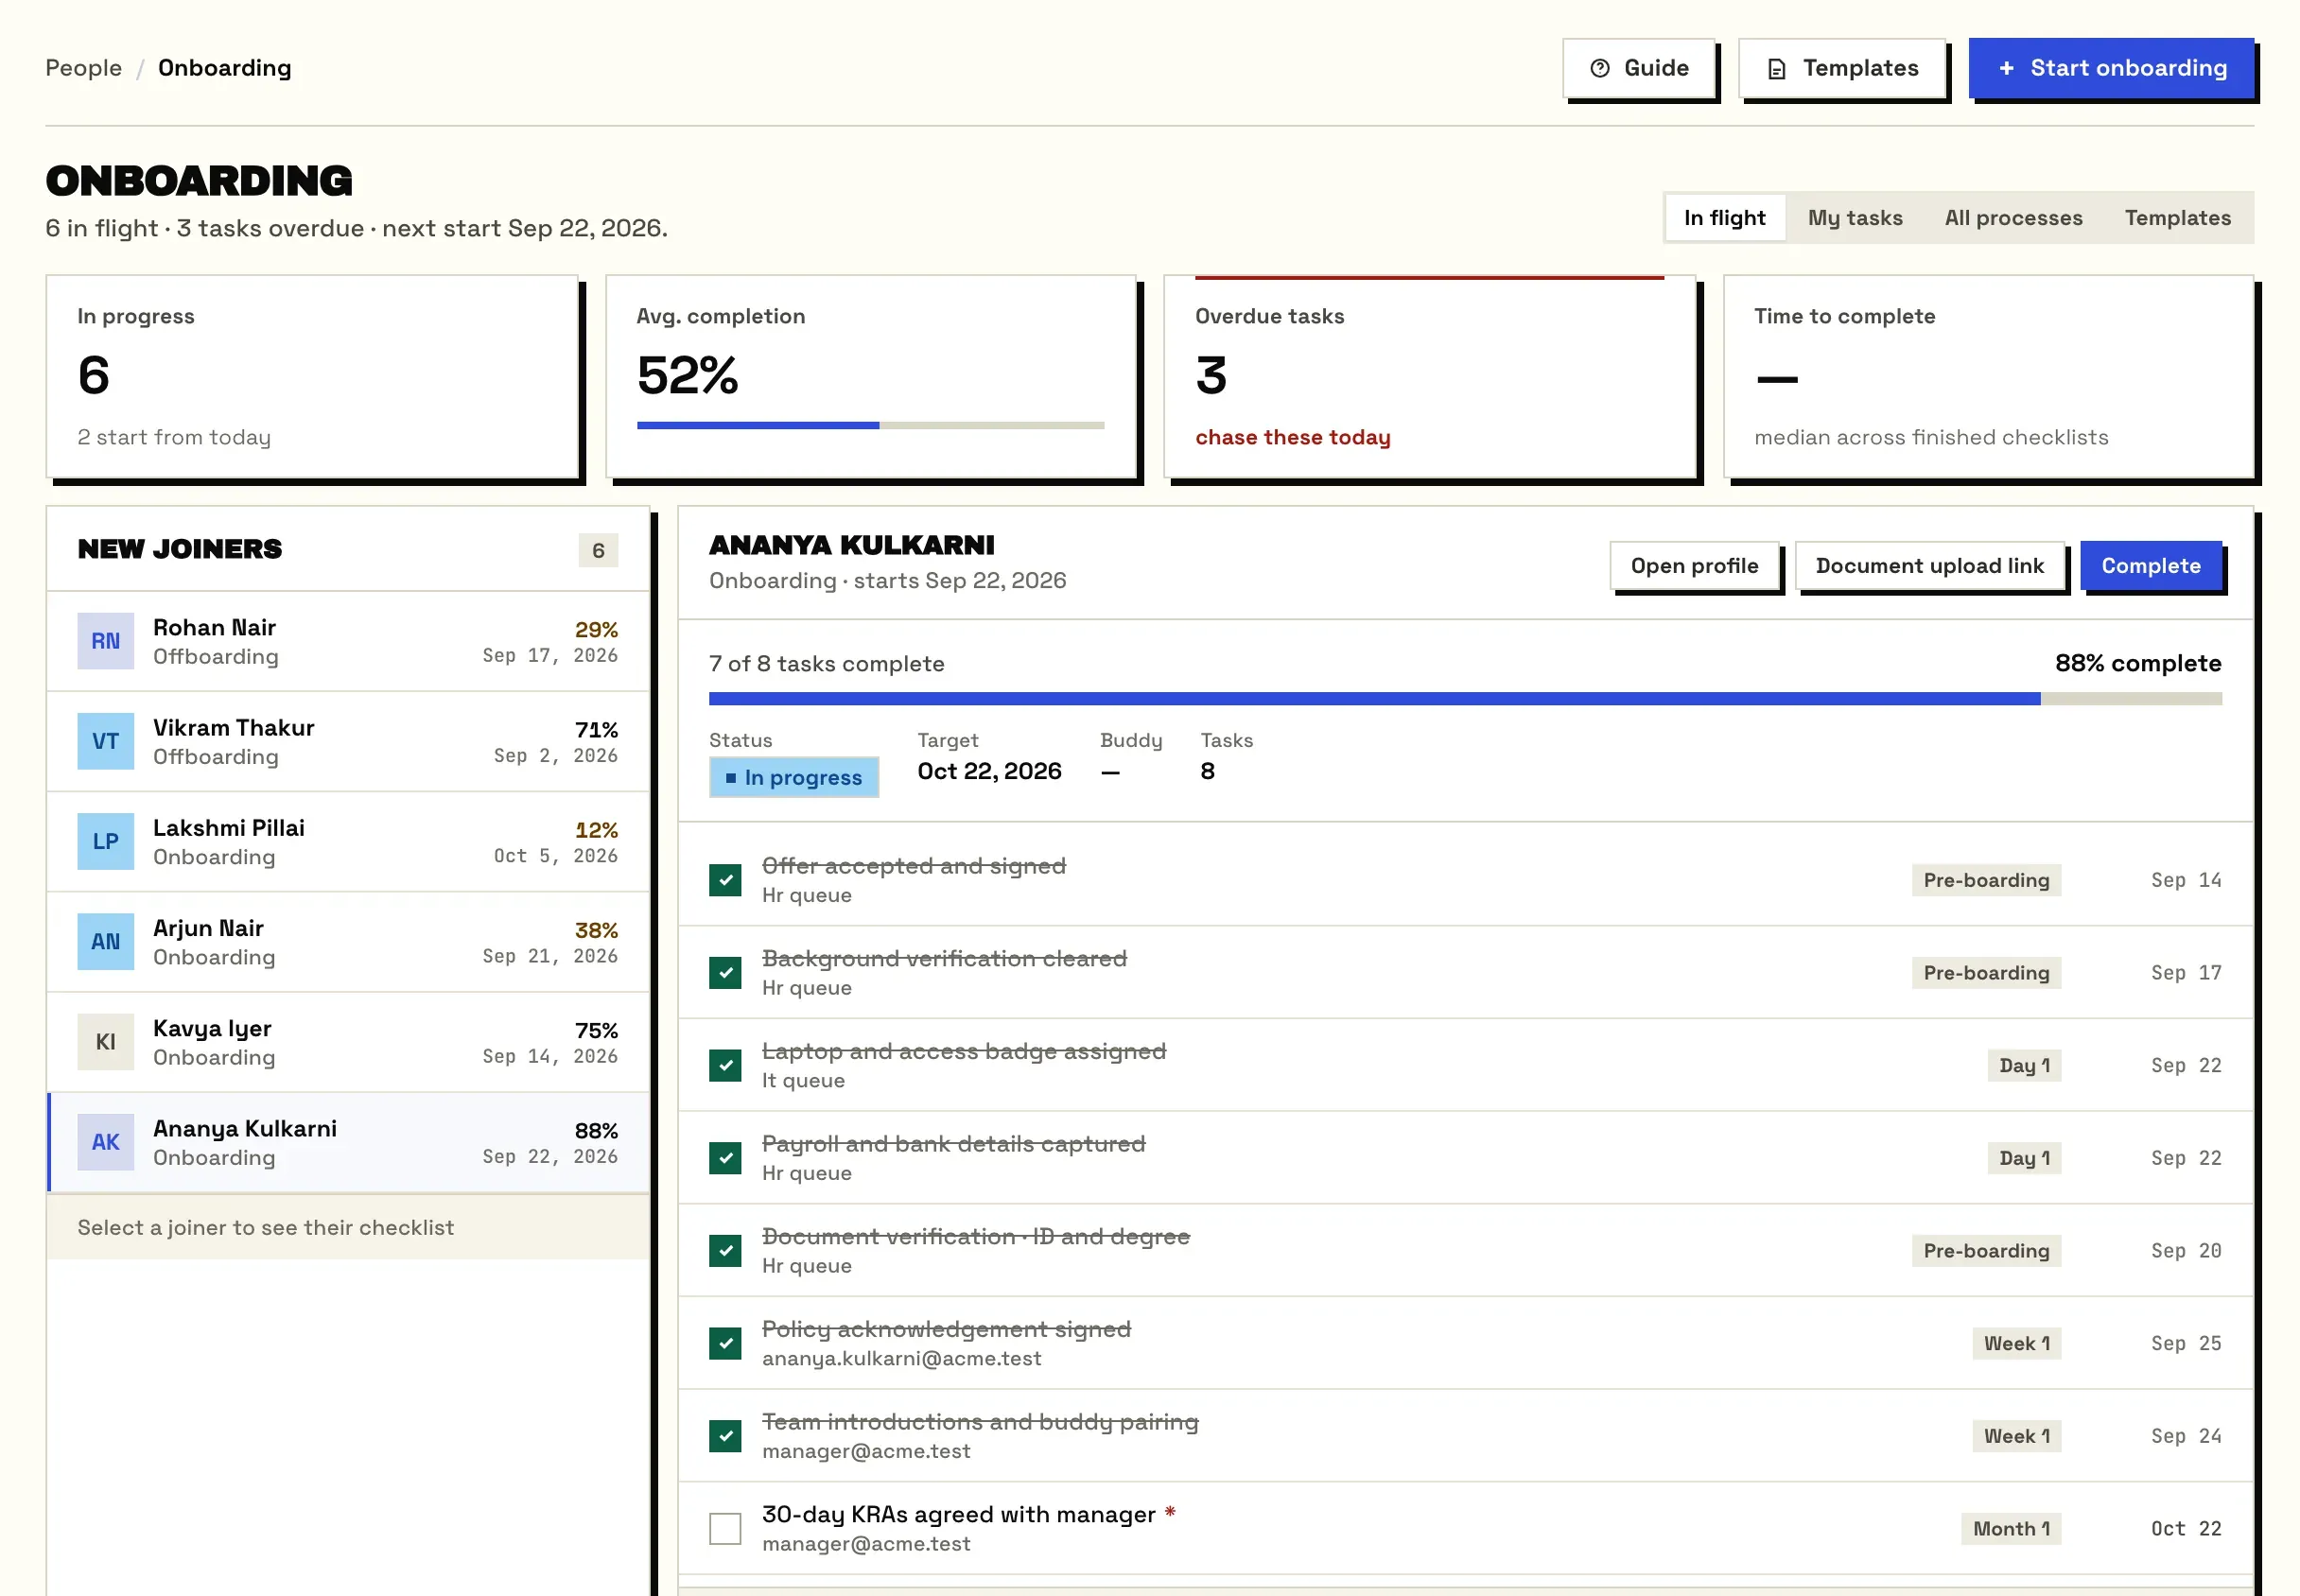Click the plus icon on Start onboarding

2006,68
